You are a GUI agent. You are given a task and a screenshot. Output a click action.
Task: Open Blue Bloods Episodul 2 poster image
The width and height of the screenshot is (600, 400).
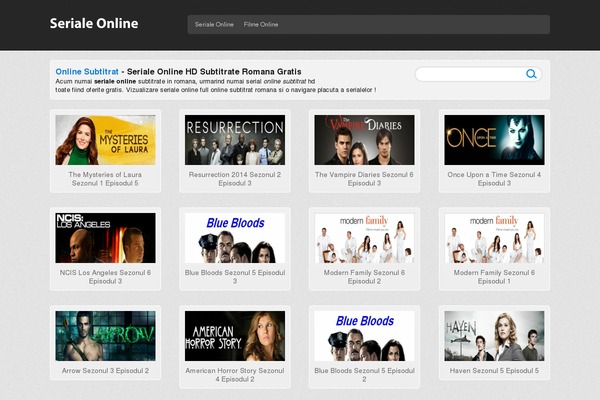click(x=364, y=336)
